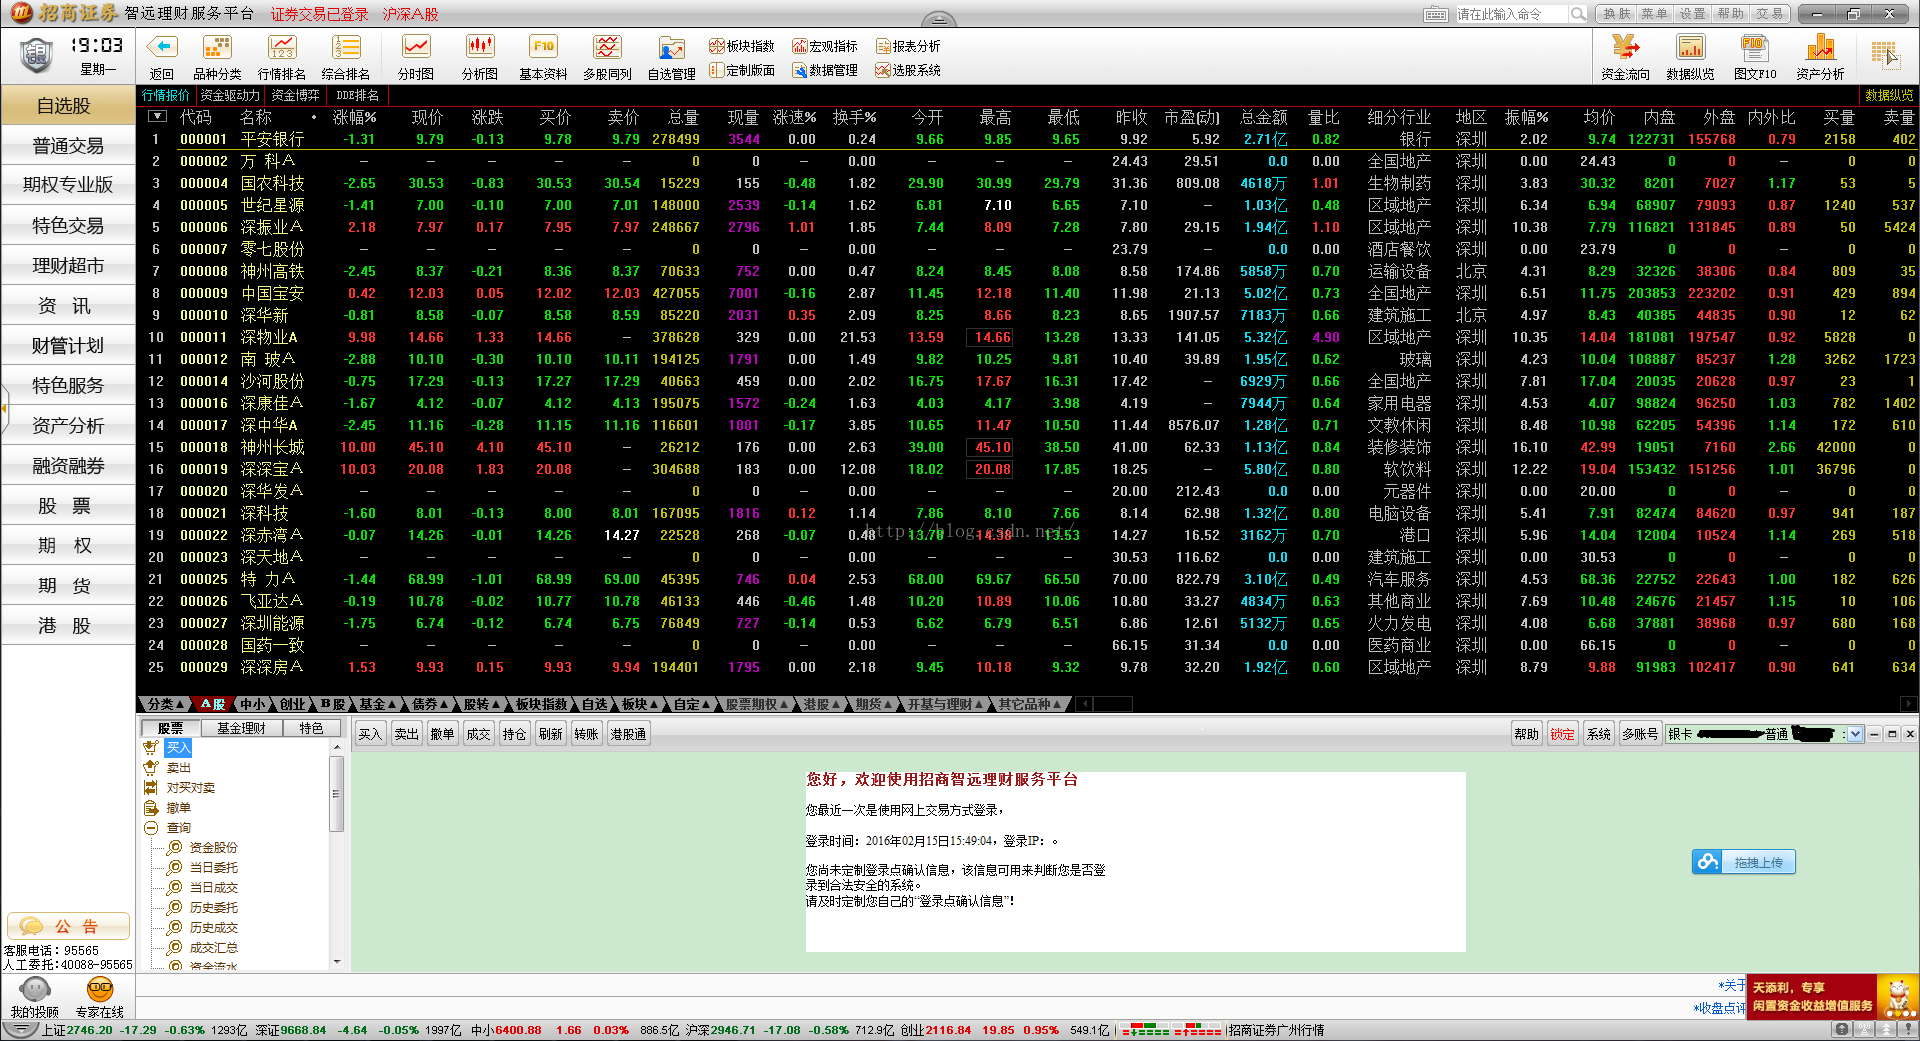Click the 持仓 holdings button
The image size is (1920, 1041).
pyautogui.click(x=514, y=734)
